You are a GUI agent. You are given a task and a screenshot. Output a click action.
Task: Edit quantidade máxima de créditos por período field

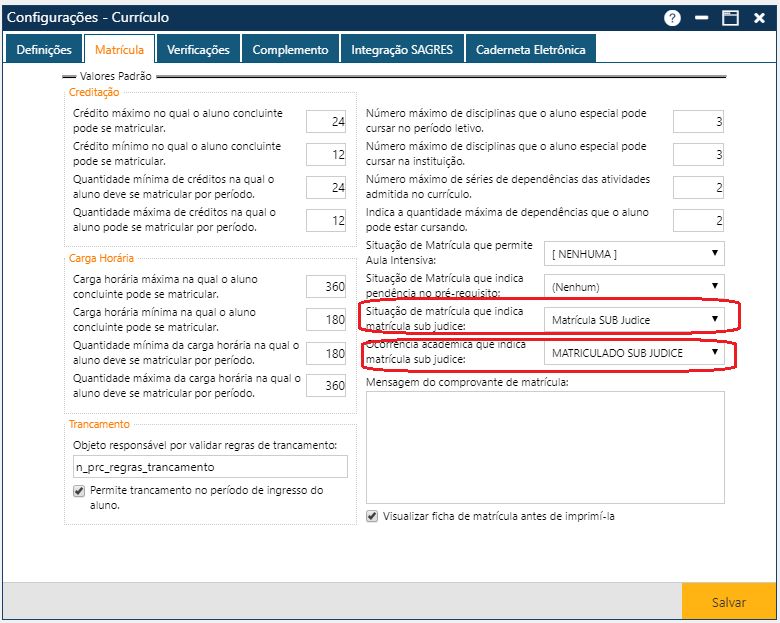point(326,220)
